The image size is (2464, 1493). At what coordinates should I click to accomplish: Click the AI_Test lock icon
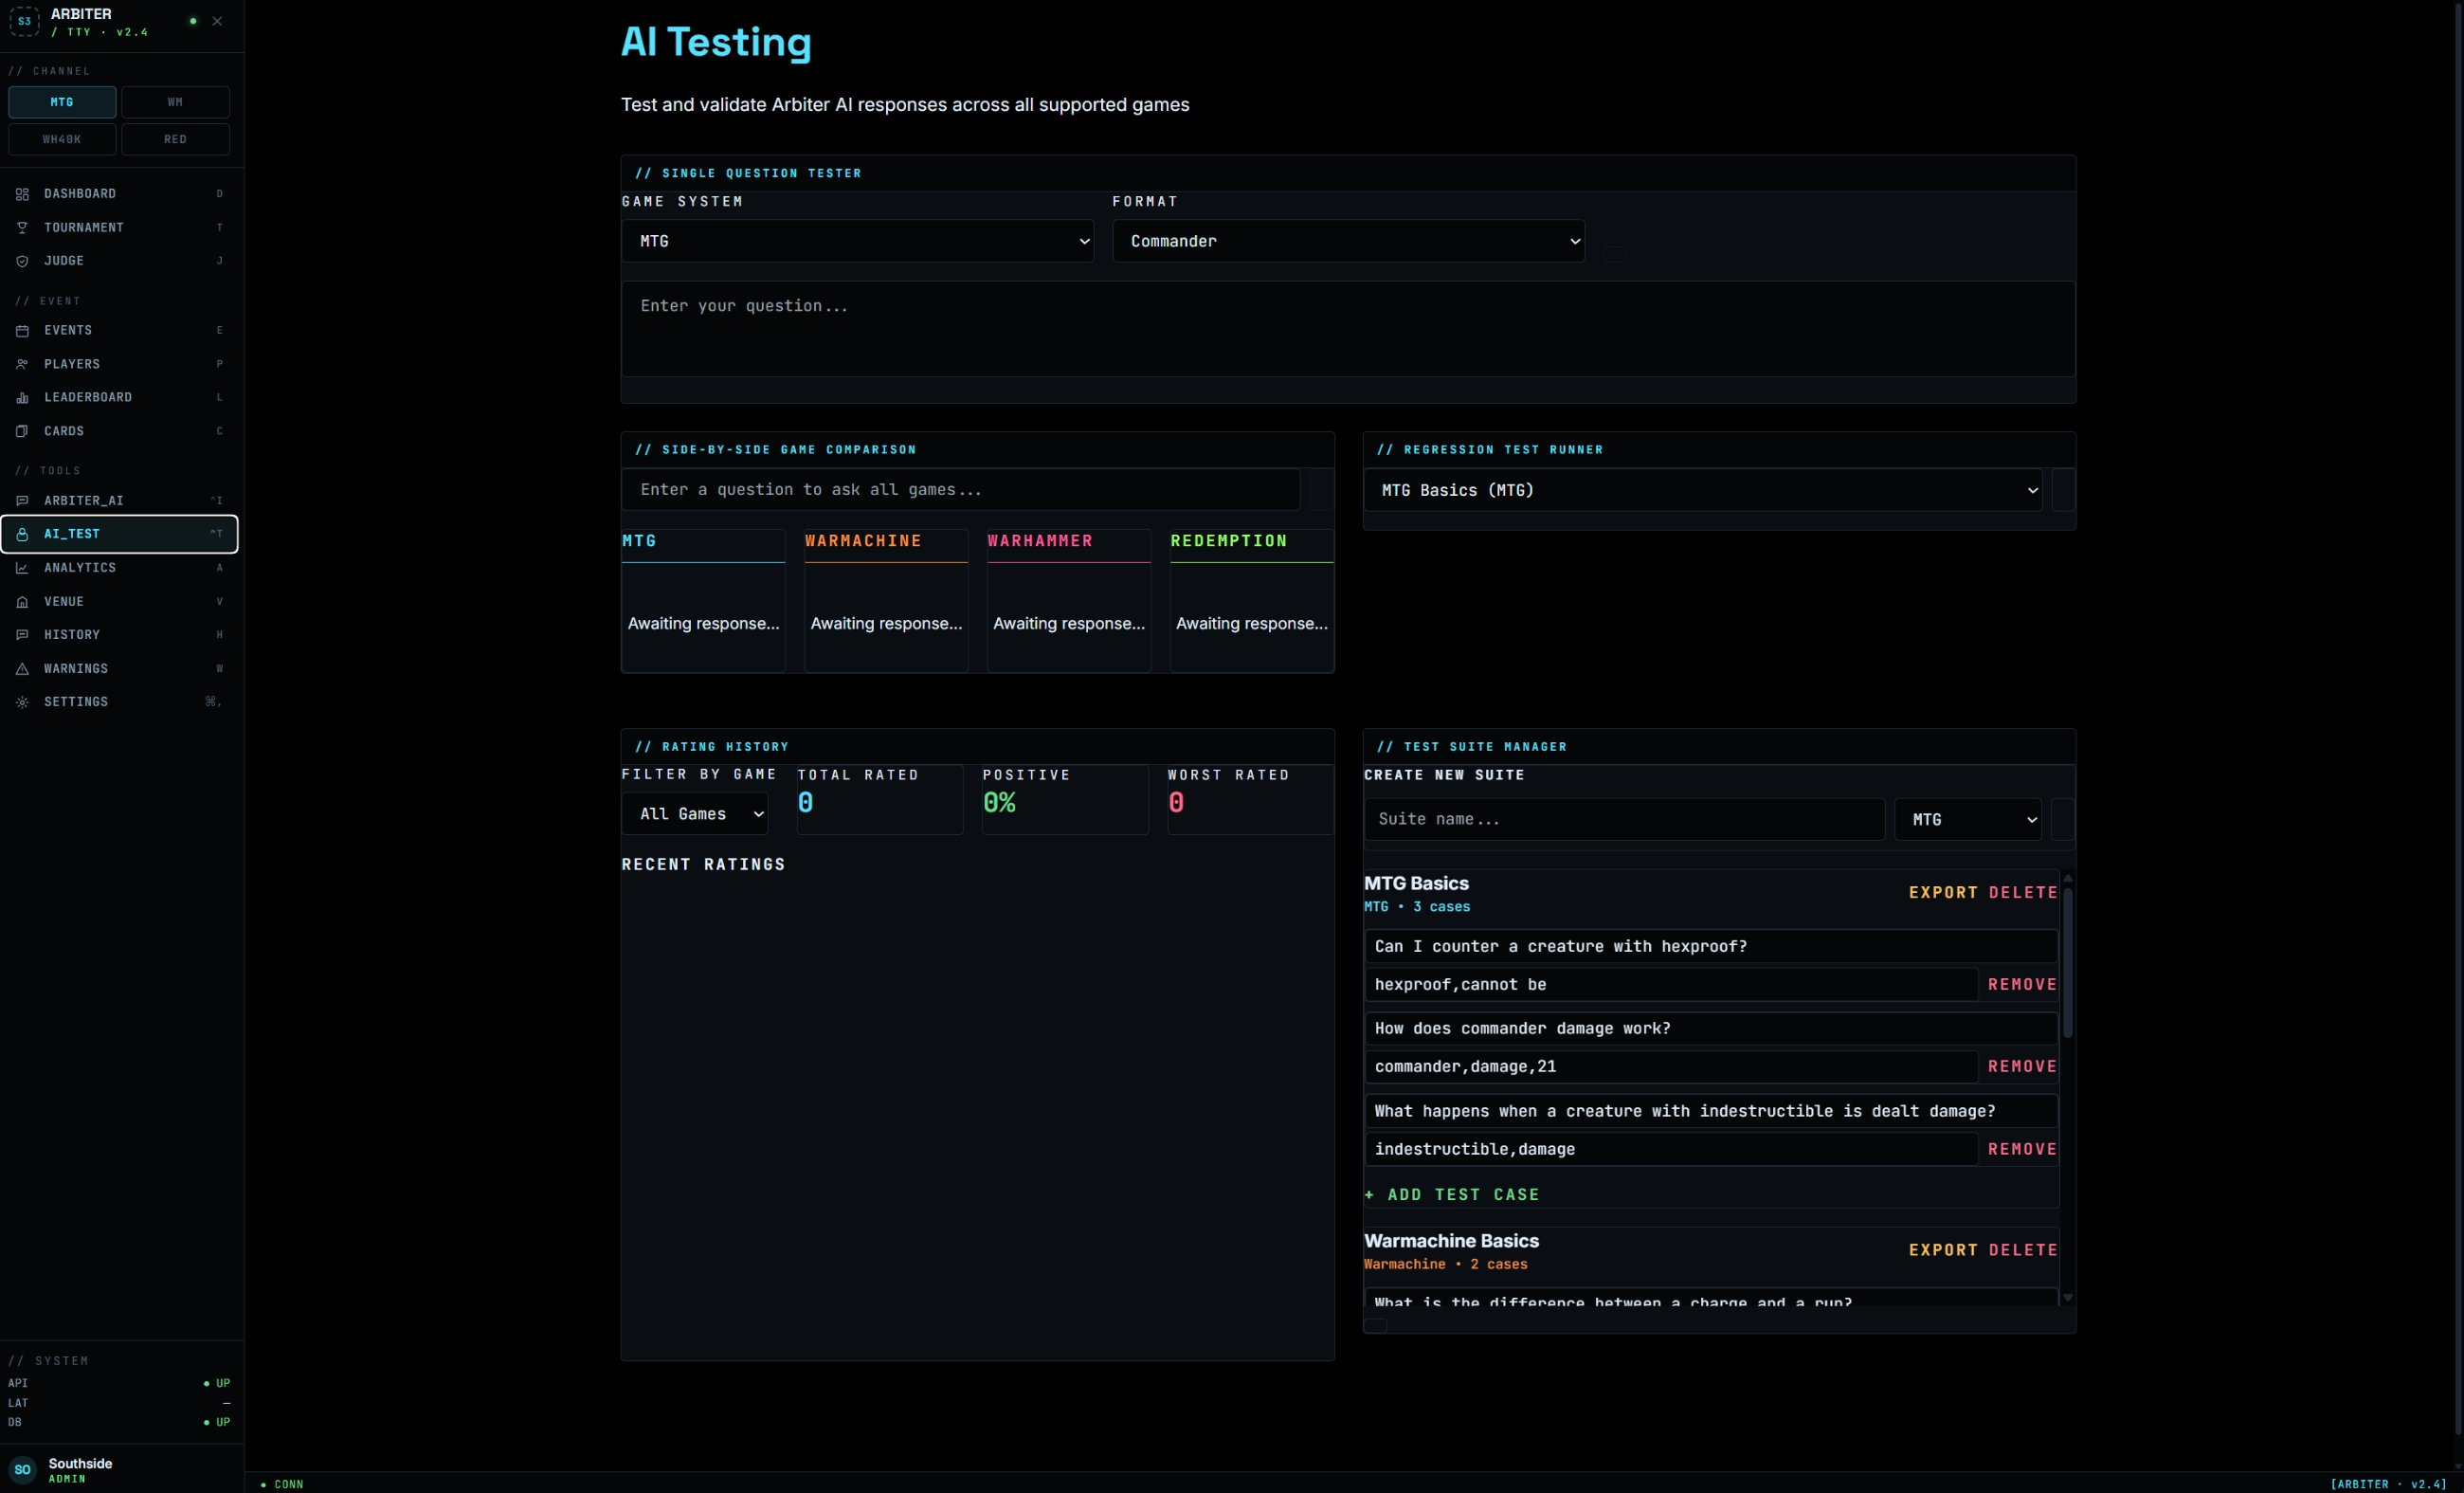point(22,534)
